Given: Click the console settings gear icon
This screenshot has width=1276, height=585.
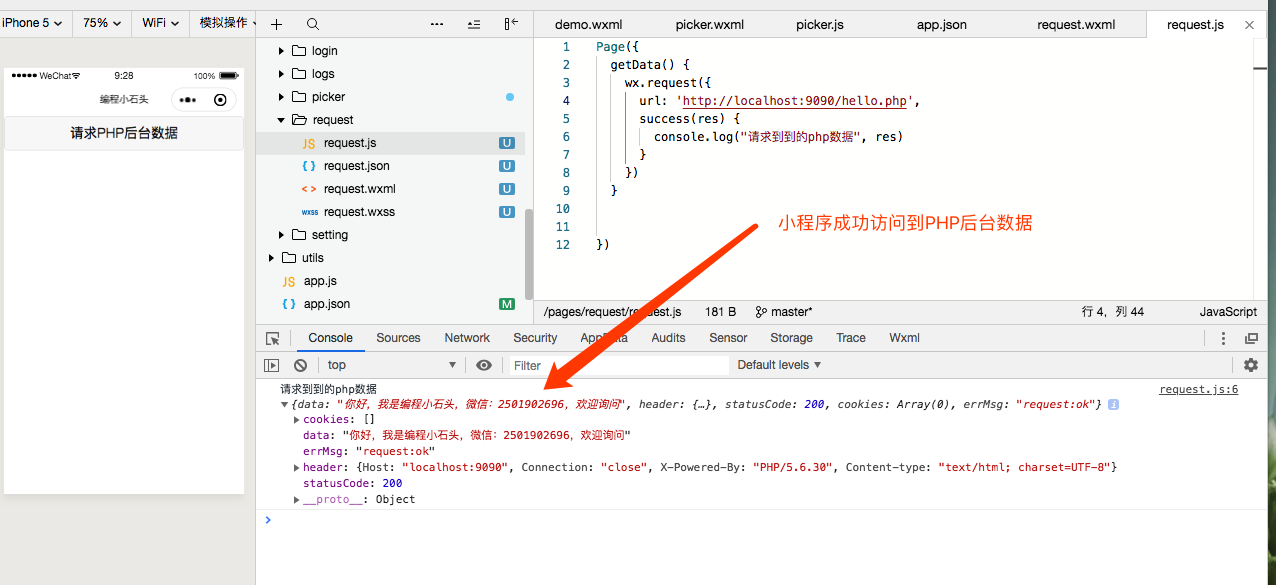Looking at the screenshot, I should (1251, 365).
